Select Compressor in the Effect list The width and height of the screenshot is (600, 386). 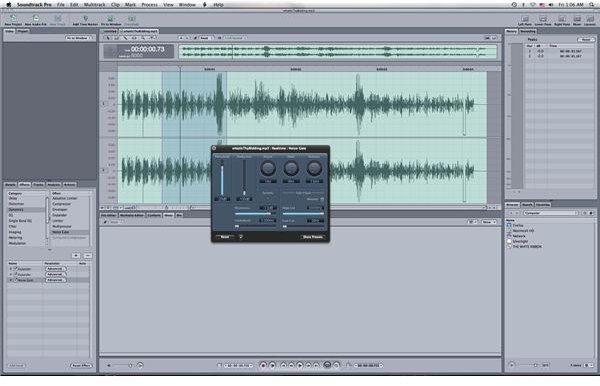[61, 204]
